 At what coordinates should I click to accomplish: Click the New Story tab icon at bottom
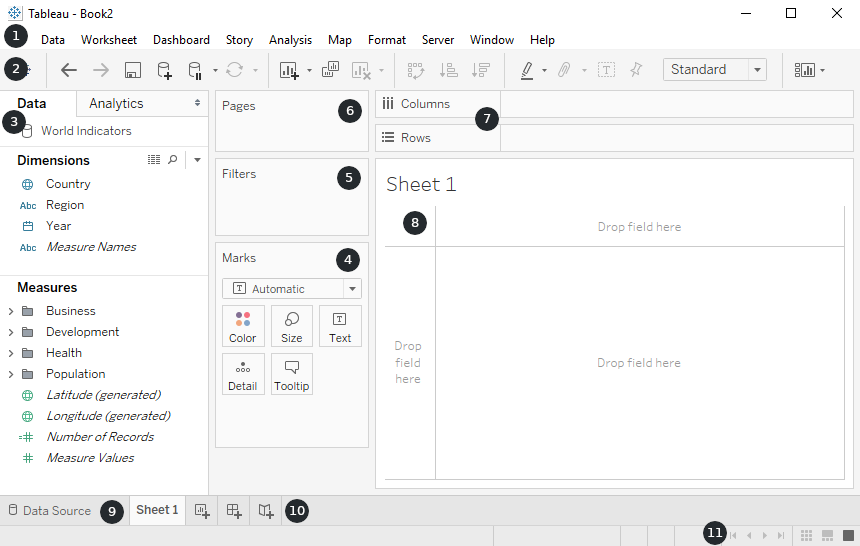pyautogui.click(x=266, y=511)
